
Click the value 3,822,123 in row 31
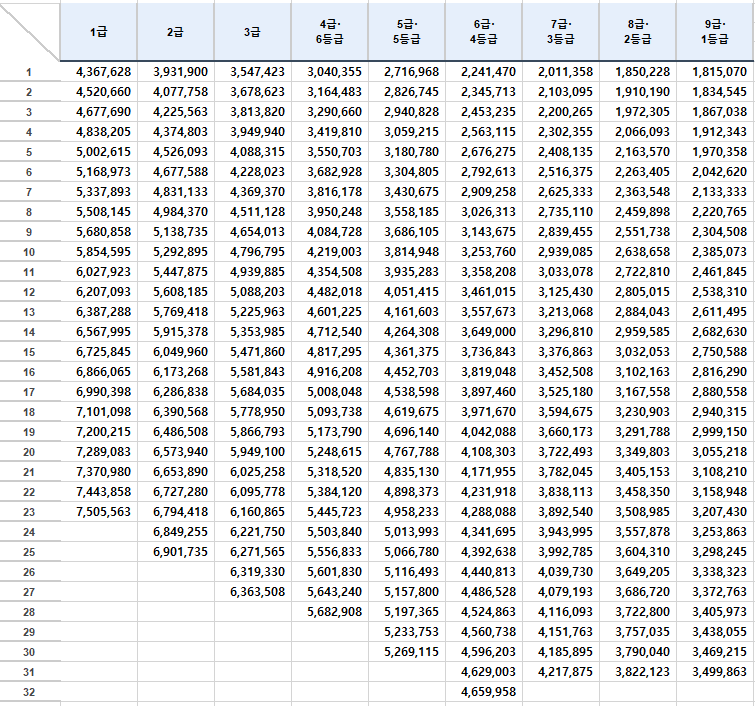pos(642,672)
